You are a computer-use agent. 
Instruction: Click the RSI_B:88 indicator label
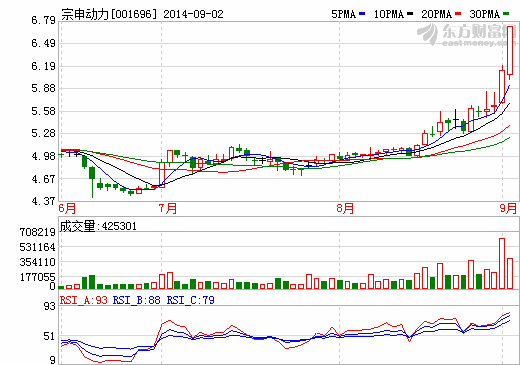[137, 300]
